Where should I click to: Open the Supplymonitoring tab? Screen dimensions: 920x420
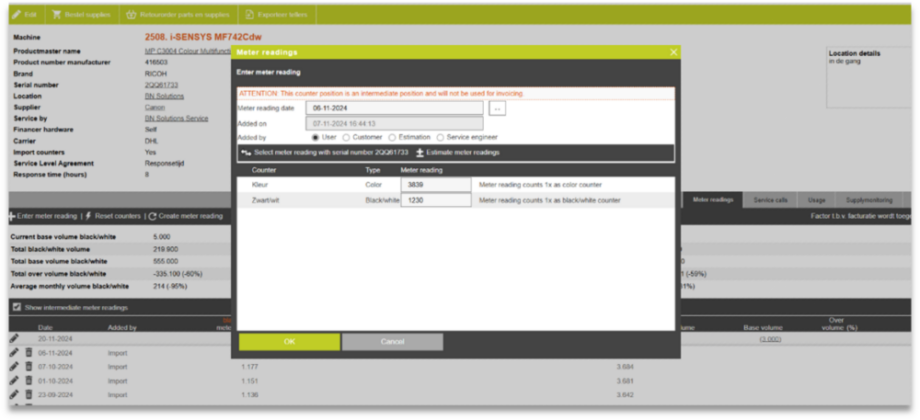[869, 200]
